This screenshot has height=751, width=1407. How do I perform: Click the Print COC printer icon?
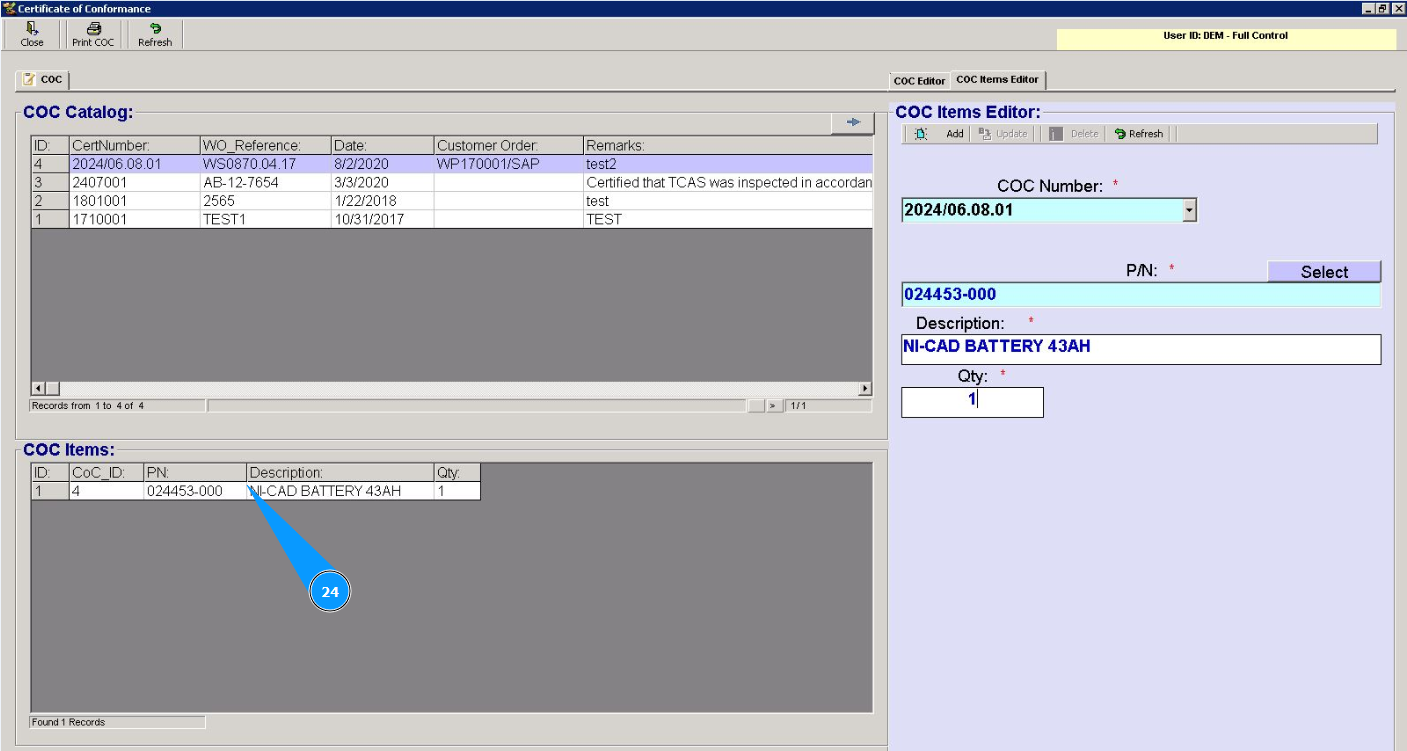[x=93, y=30]
